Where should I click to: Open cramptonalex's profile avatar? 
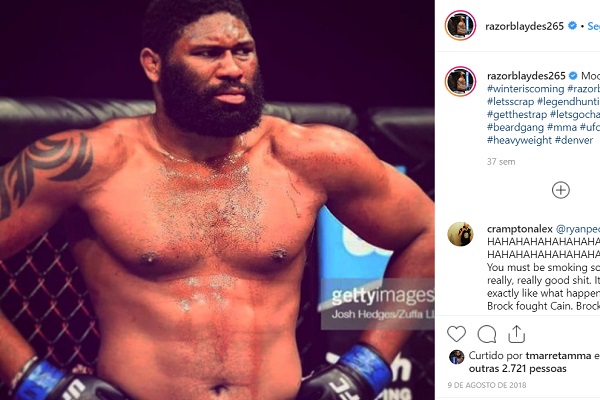[x=460, y=233]
